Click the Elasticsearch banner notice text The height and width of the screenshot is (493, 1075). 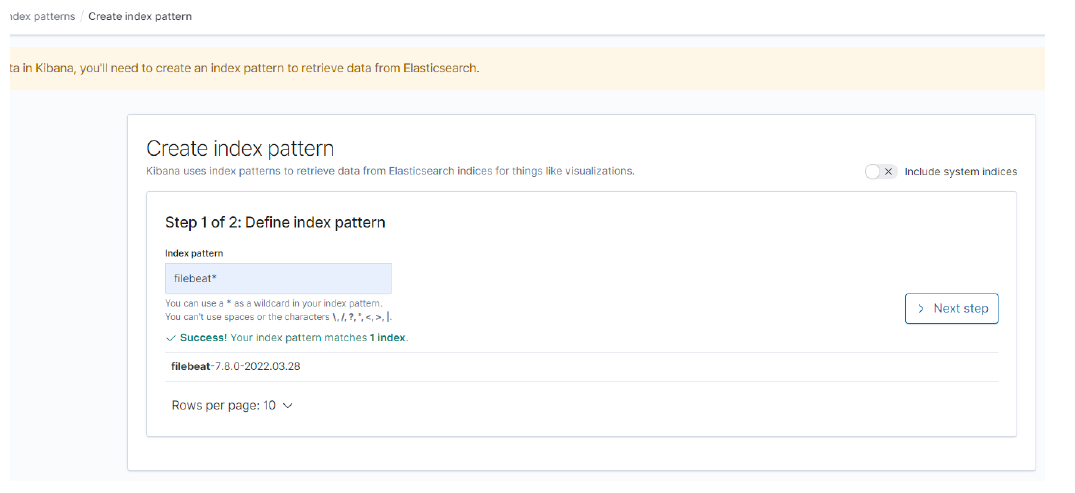[x=244, y=69]
